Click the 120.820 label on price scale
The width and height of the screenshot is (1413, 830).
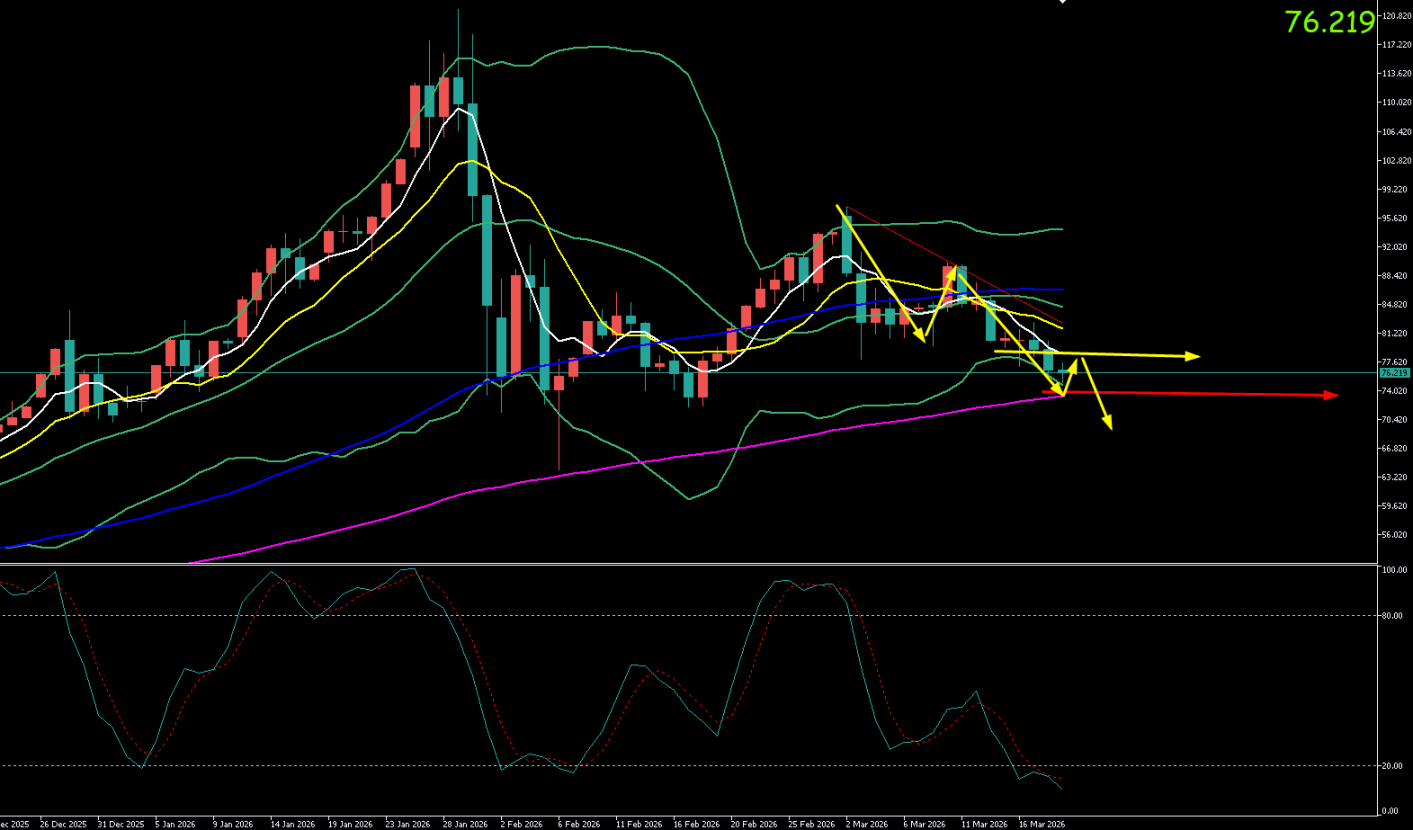(x=1394, y=16)
